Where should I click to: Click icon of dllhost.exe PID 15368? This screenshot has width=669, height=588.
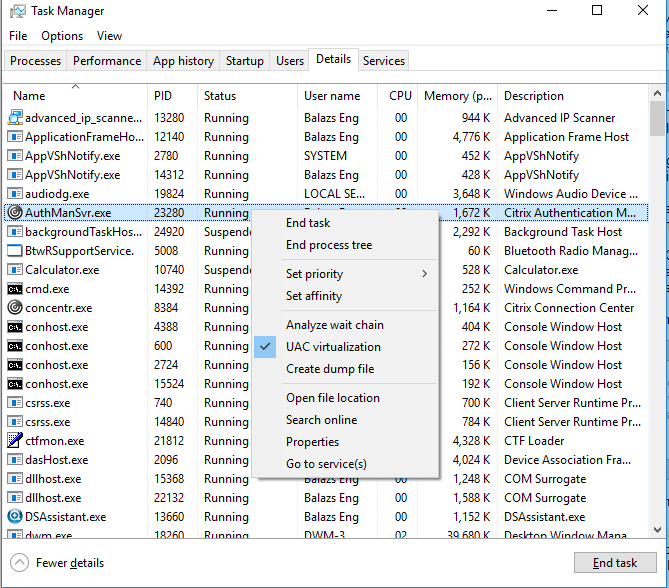15,479
